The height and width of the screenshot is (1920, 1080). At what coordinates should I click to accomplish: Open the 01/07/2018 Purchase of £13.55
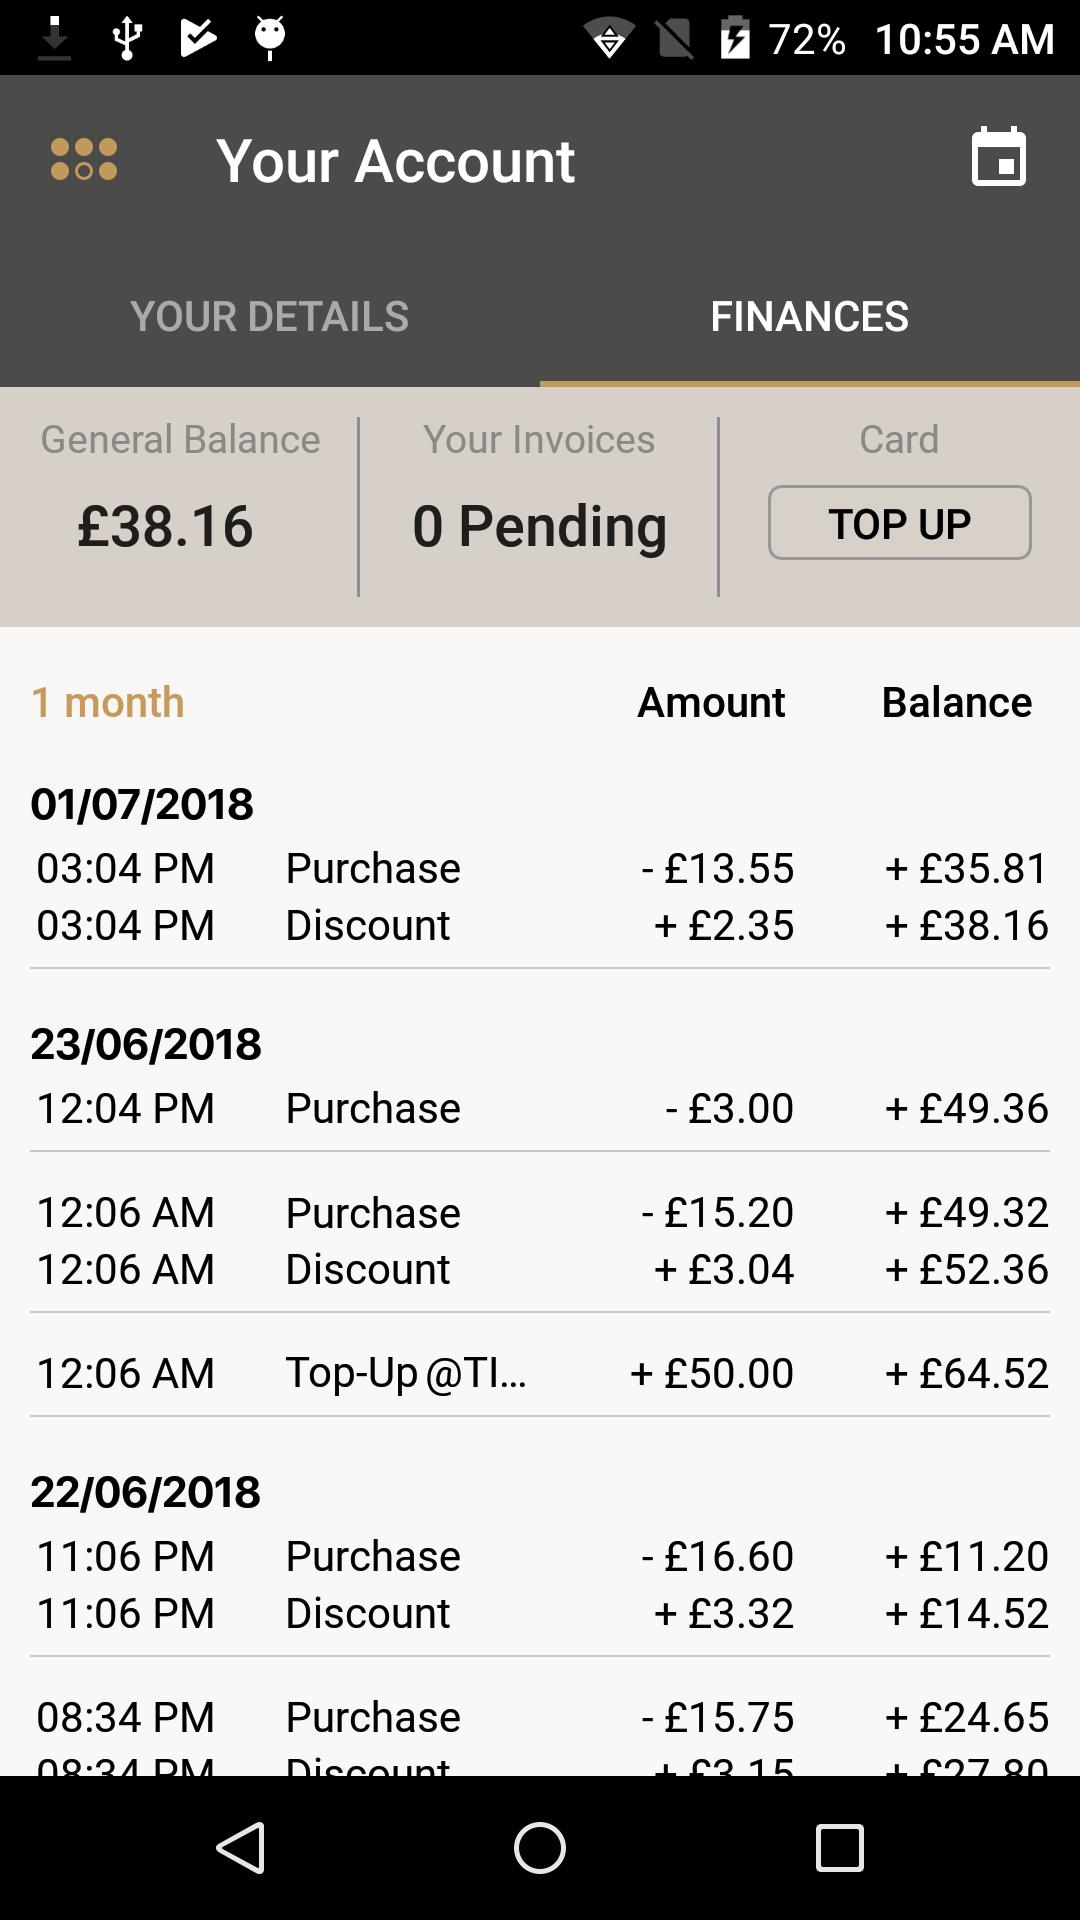coord(540,868)
